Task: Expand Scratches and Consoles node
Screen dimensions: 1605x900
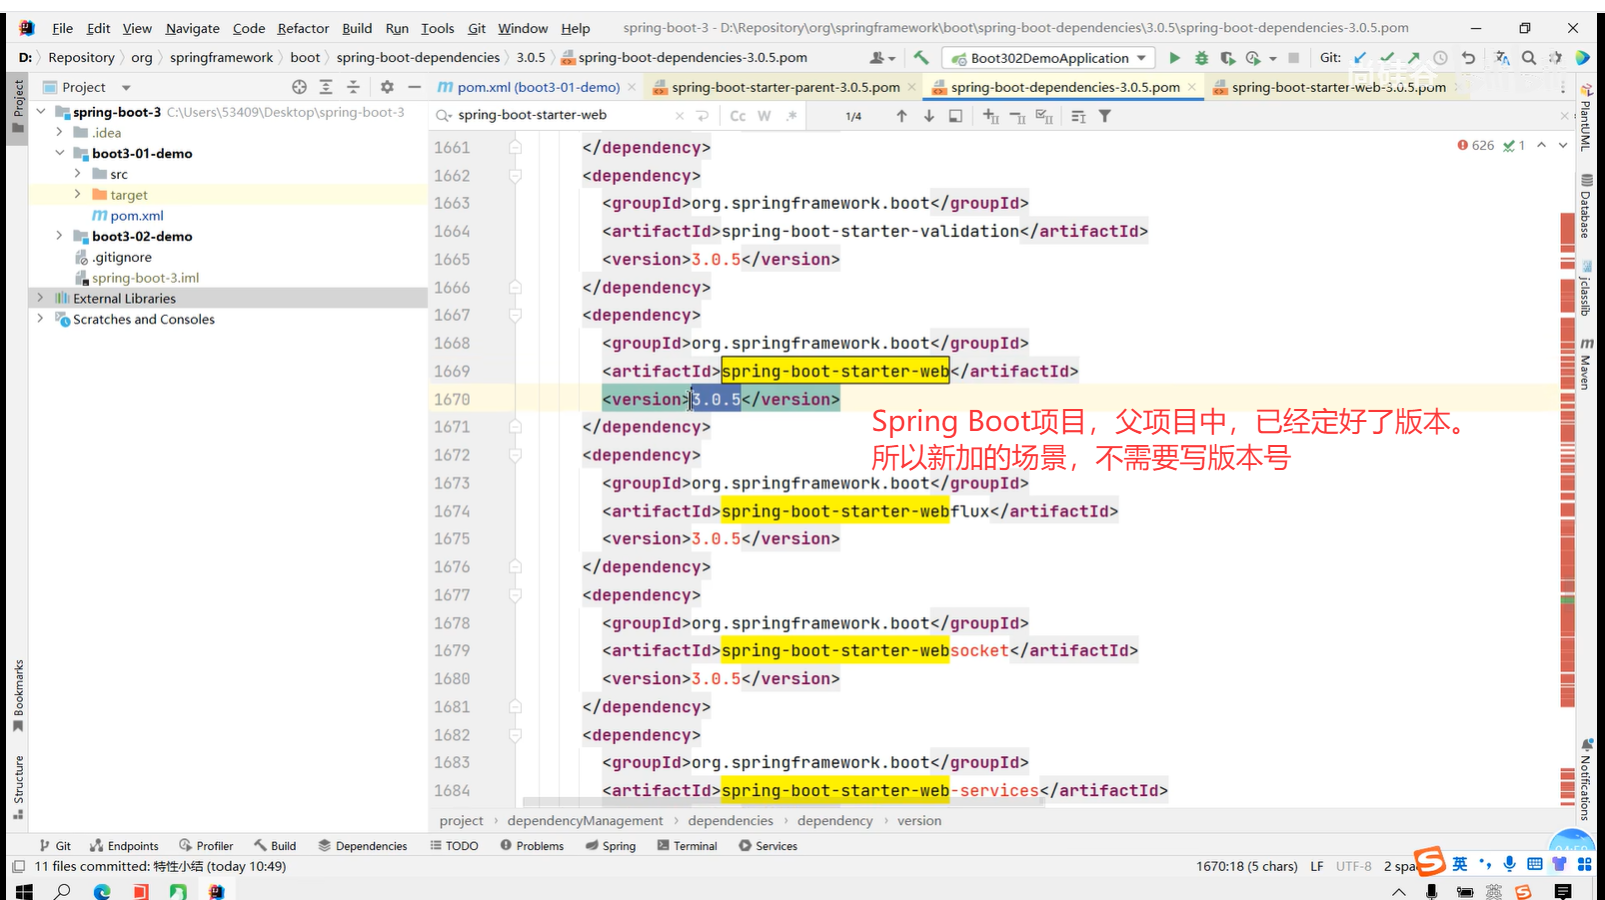Action: [40, 319]
